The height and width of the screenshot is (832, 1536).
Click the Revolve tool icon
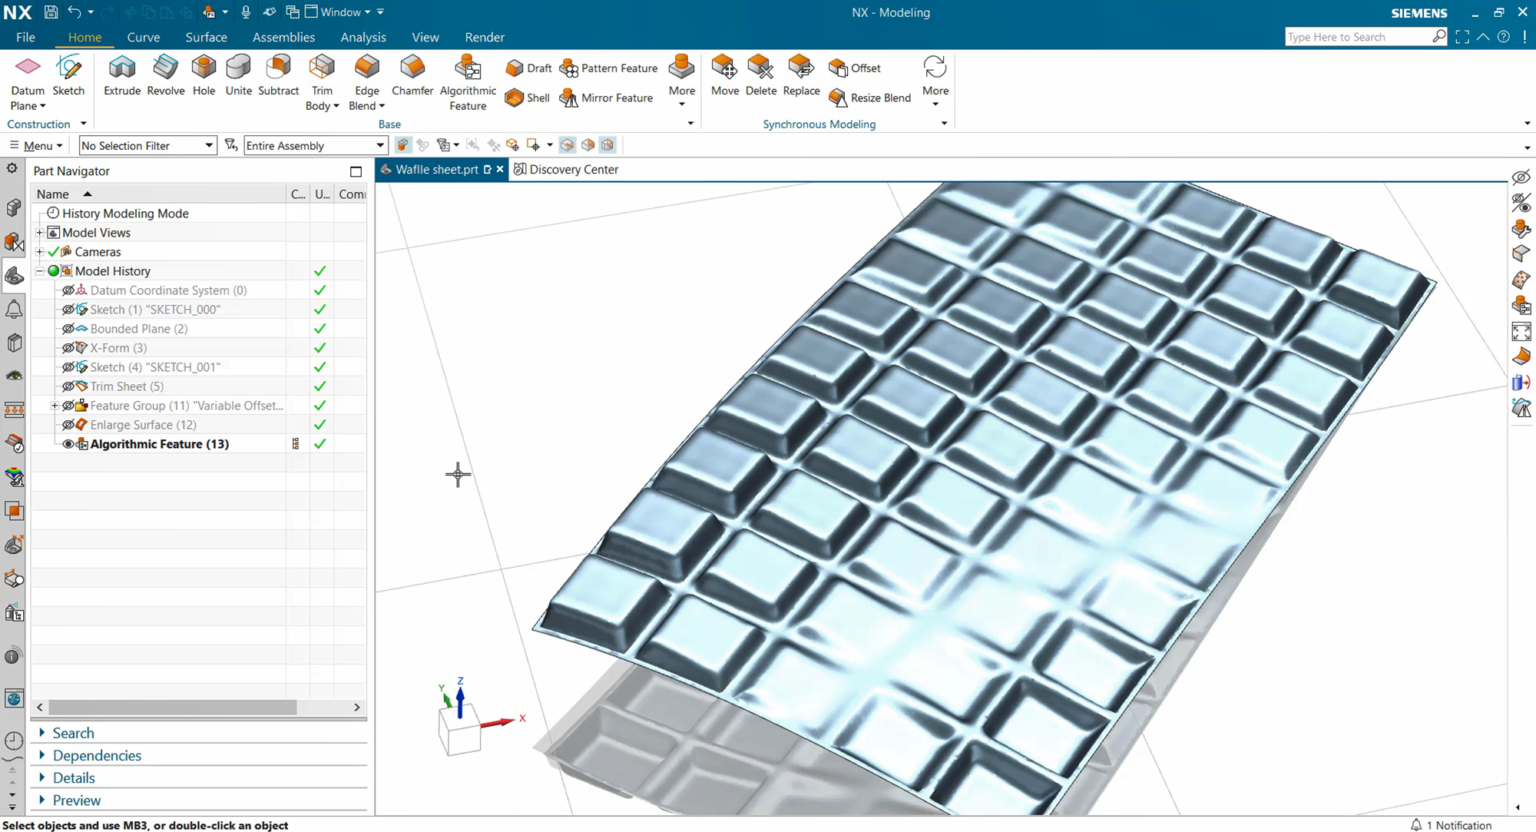click(x=165, y=76)
